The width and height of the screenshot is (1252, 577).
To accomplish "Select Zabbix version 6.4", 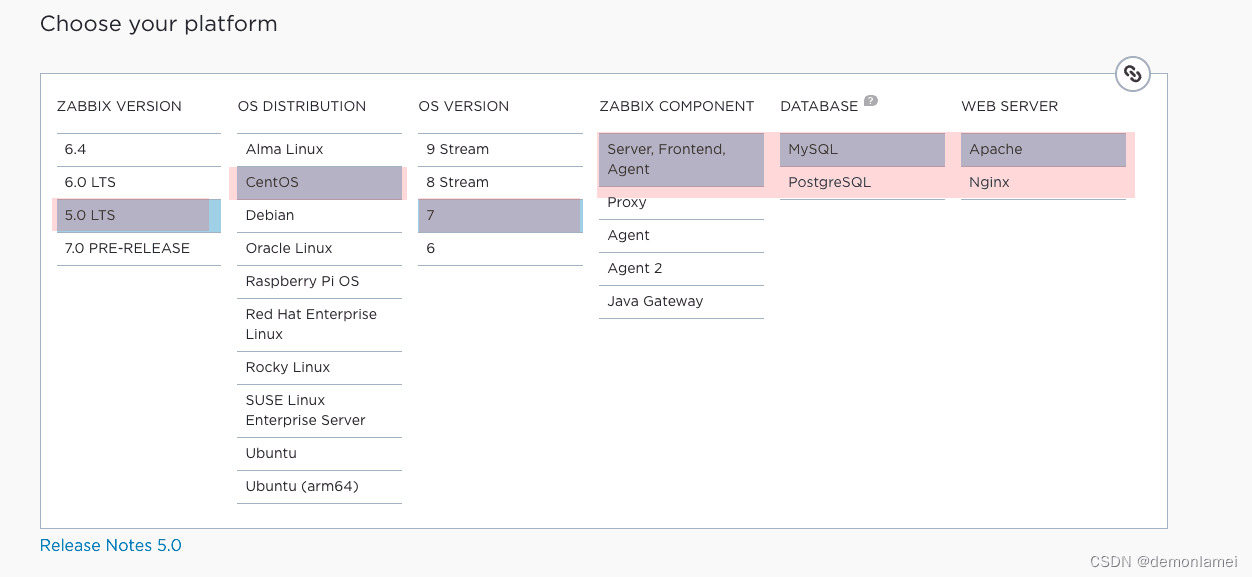I will pyautogui.click(x=139, y=150).
